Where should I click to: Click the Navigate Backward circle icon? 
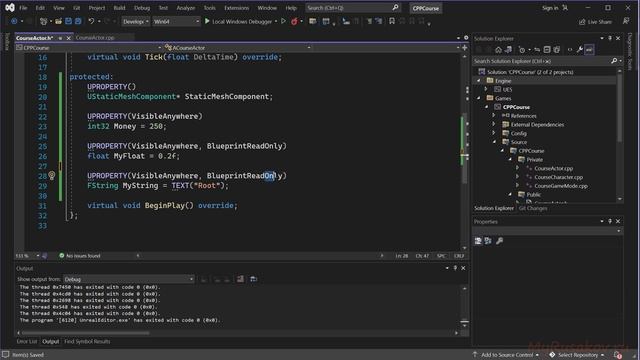tap(14, 21)
